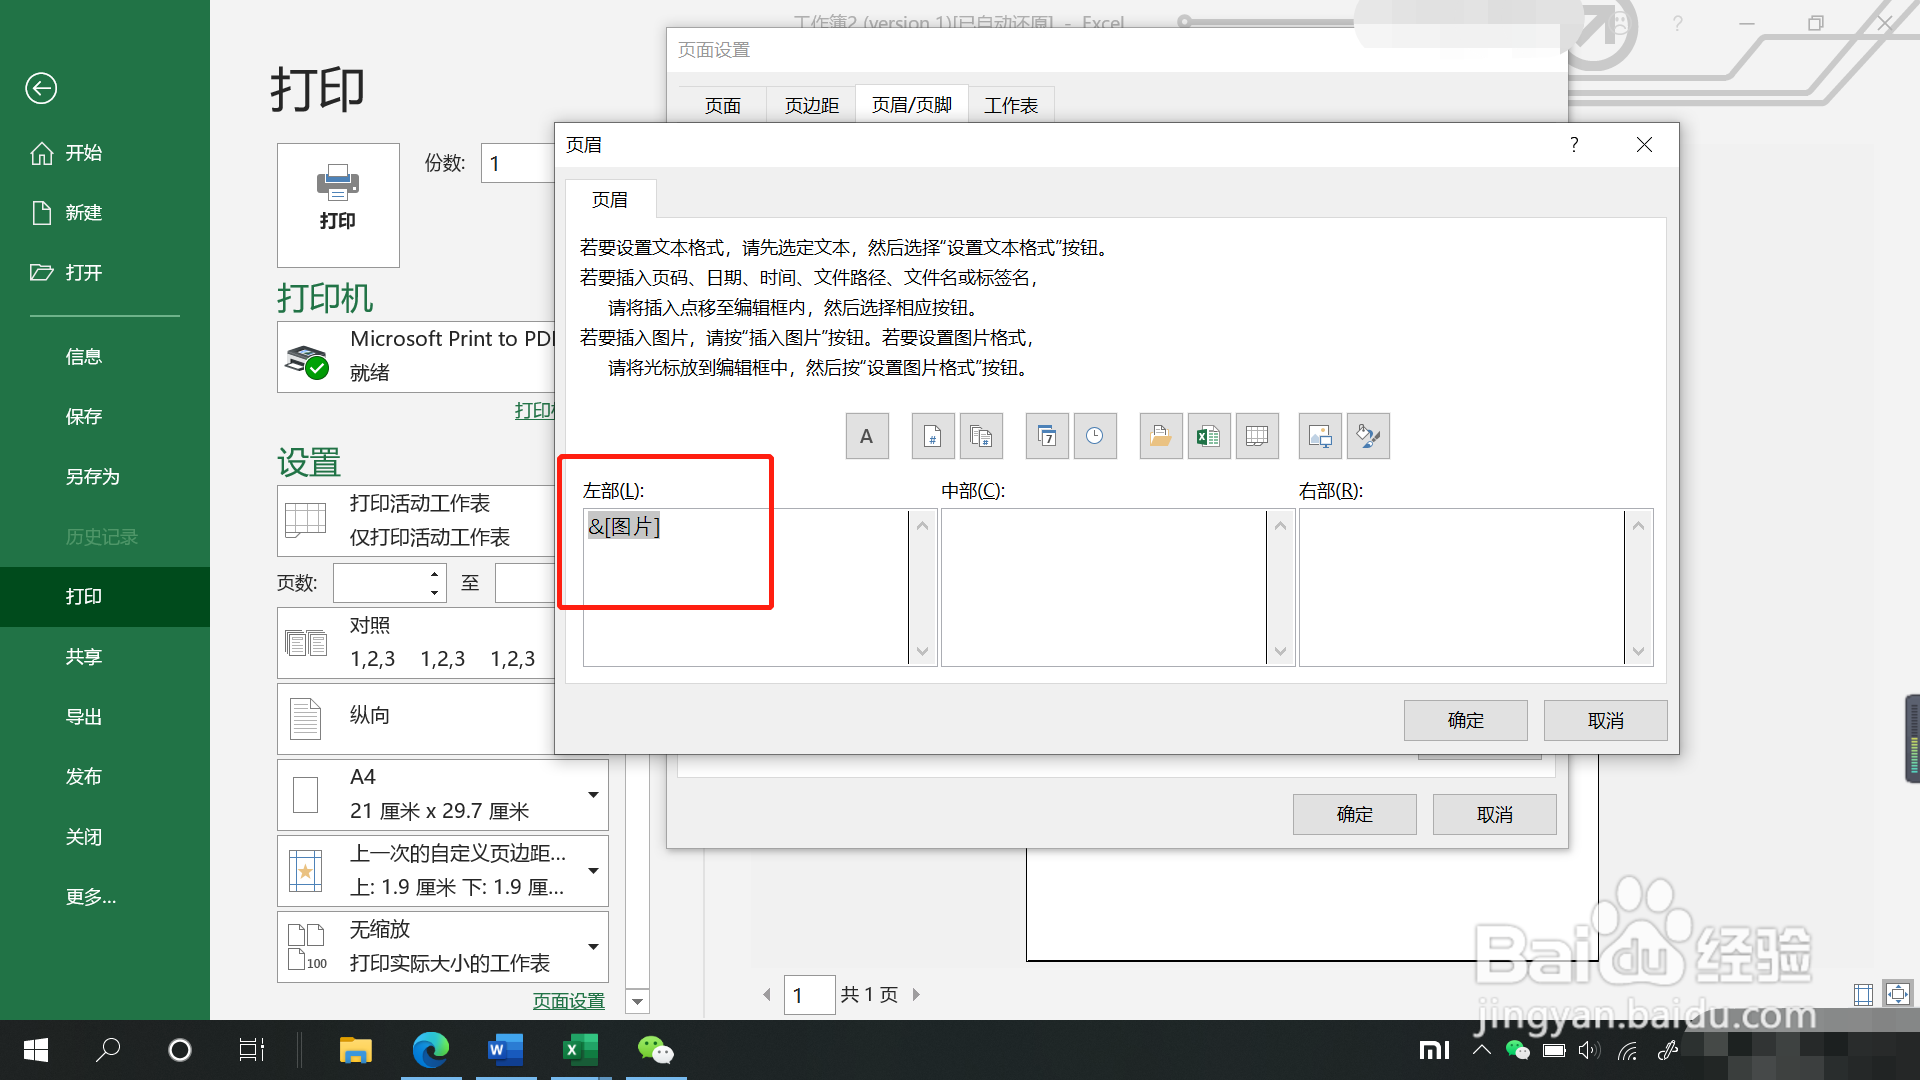Click the Insert Picture icon
This screenshot has width=1920, height=1080.
[x=1320, y=436]
